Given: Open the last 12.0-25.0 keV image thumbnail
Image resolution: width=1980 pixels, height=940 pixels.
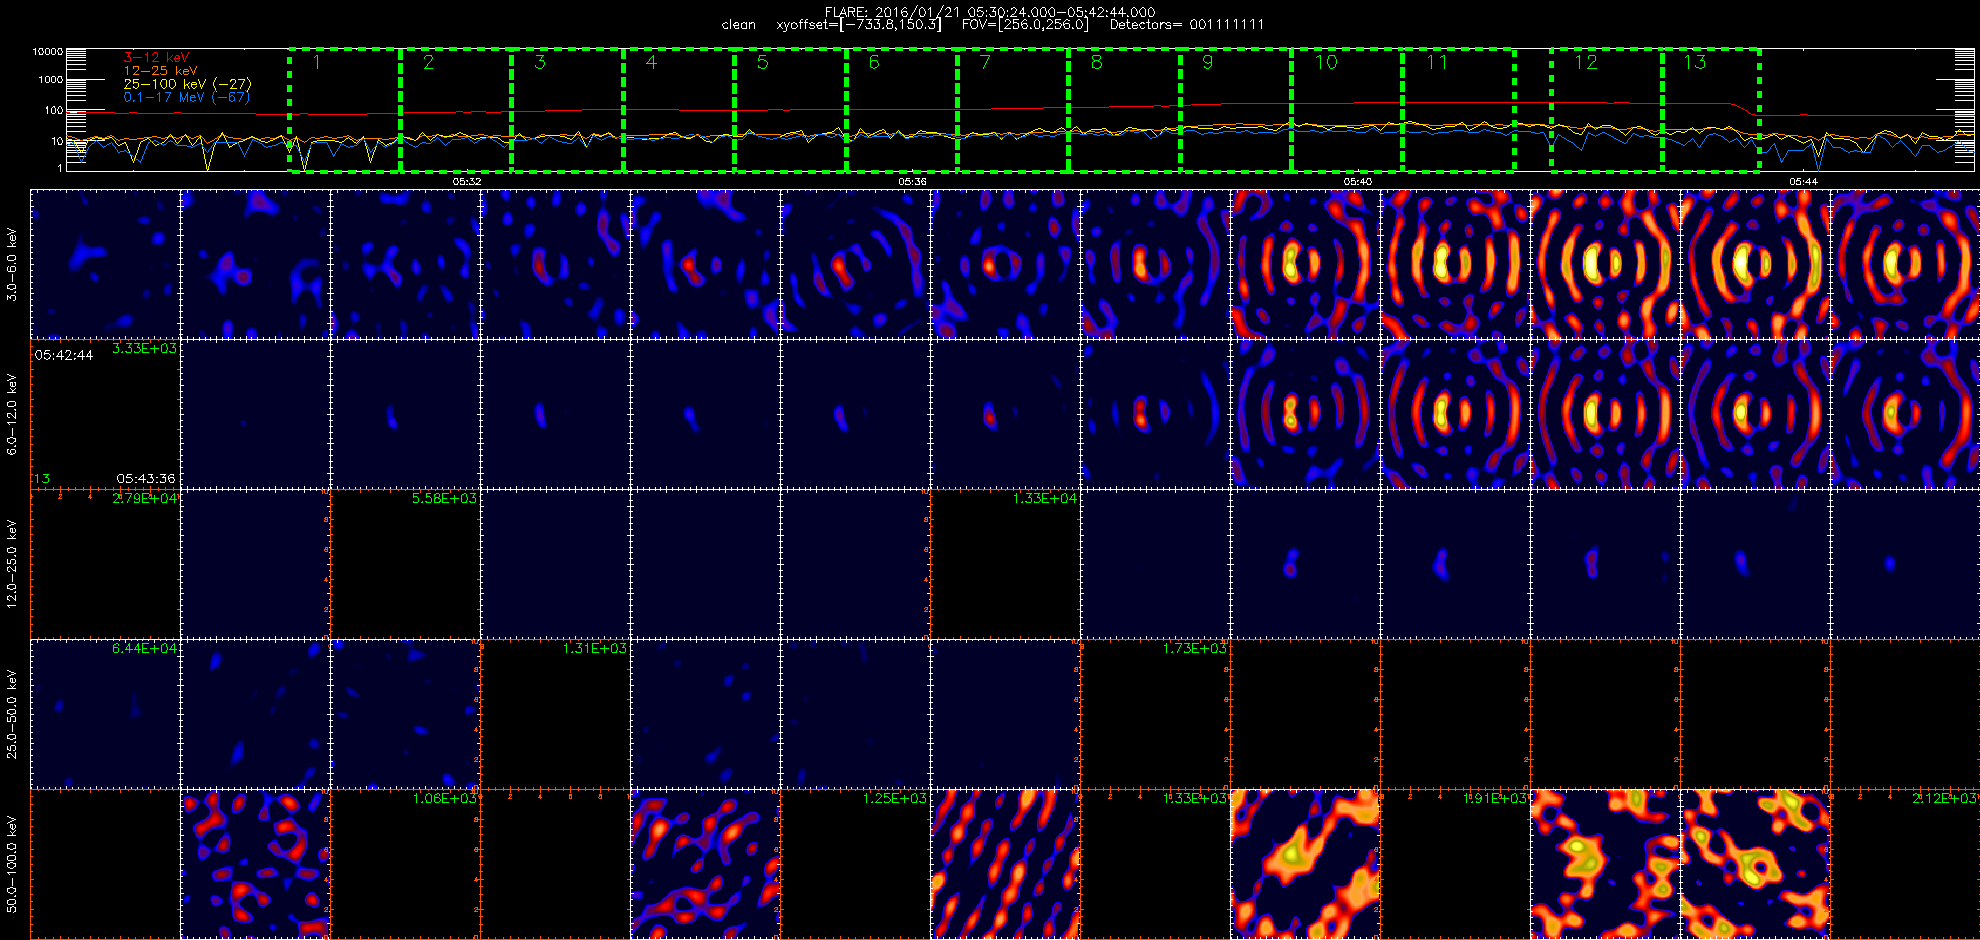Looking at the screenshot, I should pos(1906,564).
